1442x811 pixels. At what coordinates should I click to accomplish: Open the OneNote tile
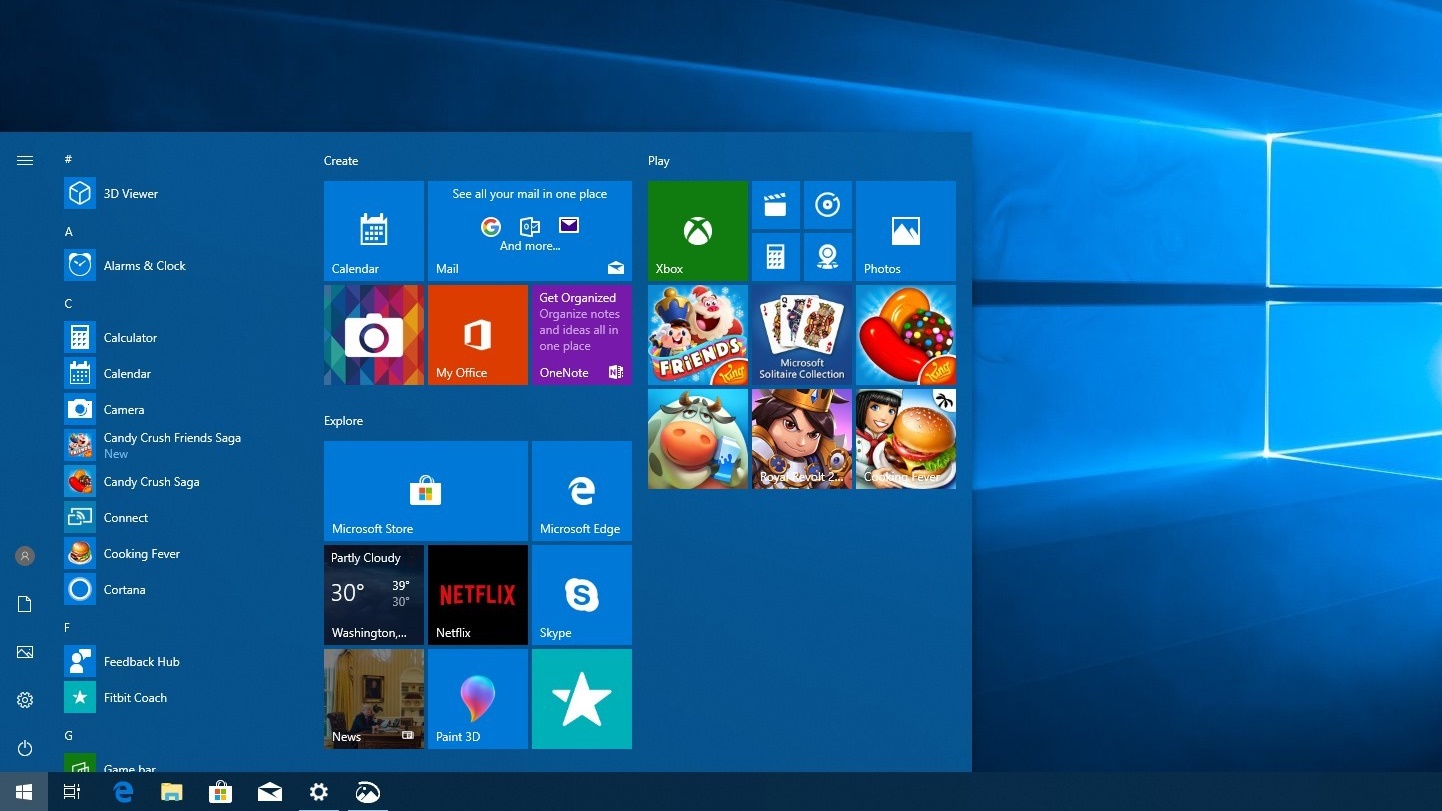[581, 335]
